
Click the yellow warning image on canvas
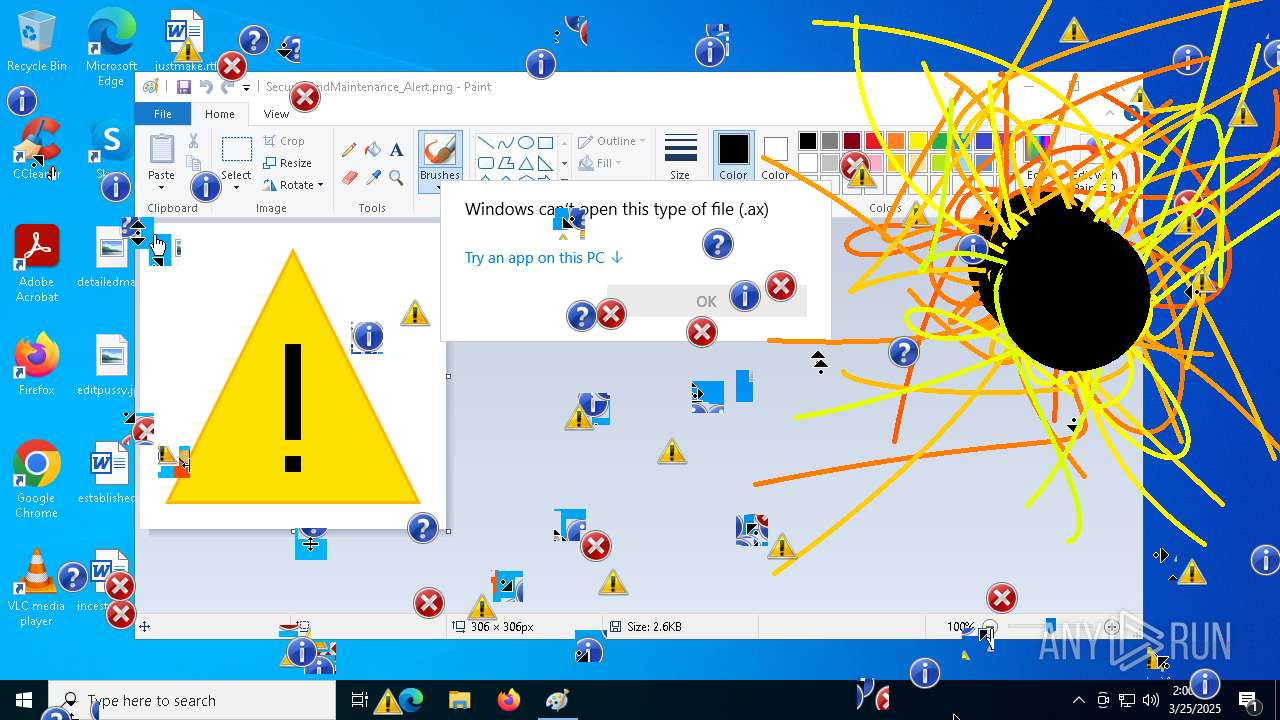(x=293, y=376)
